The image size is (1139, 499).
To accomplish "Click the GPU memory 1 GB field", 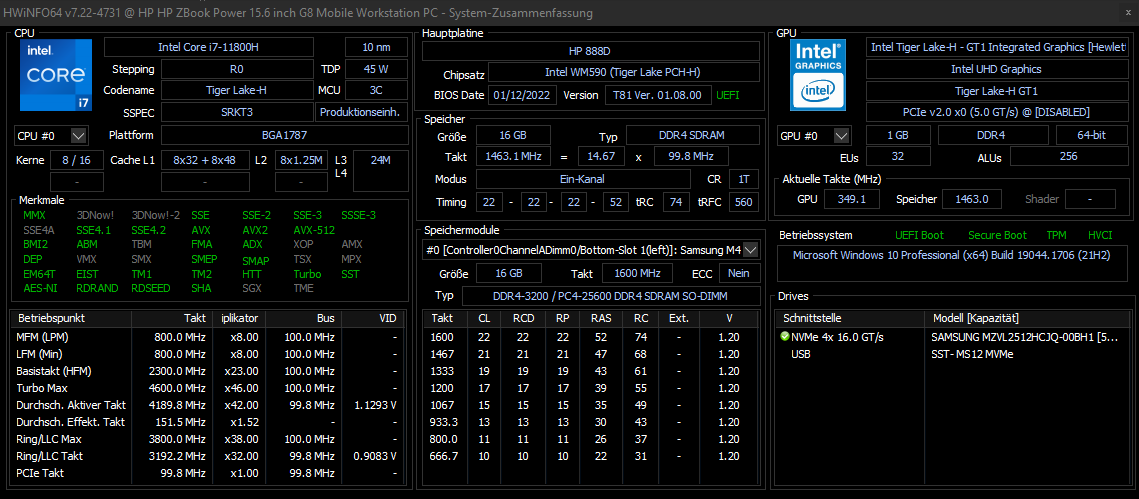I will click(898, 135).
